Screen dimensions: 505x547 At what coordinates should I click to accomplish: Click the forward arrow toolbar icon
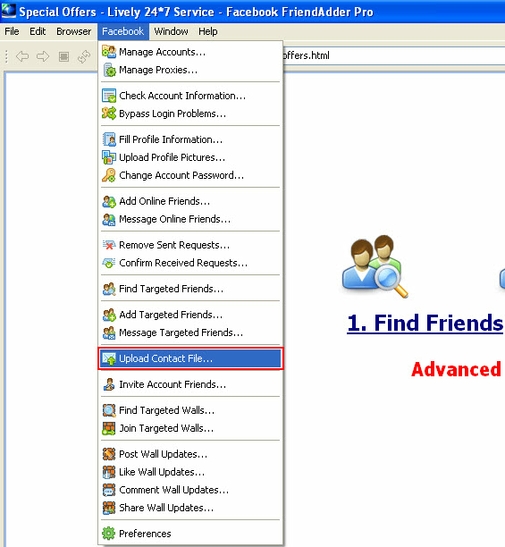pos(43,56)
